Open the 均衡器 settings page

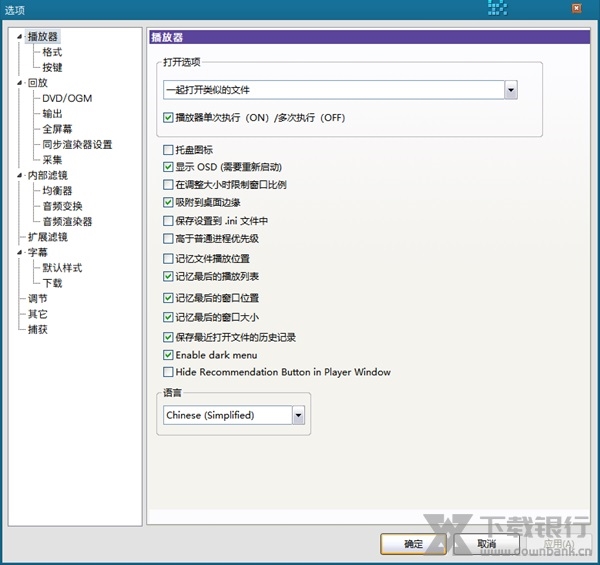click(57, 191)
